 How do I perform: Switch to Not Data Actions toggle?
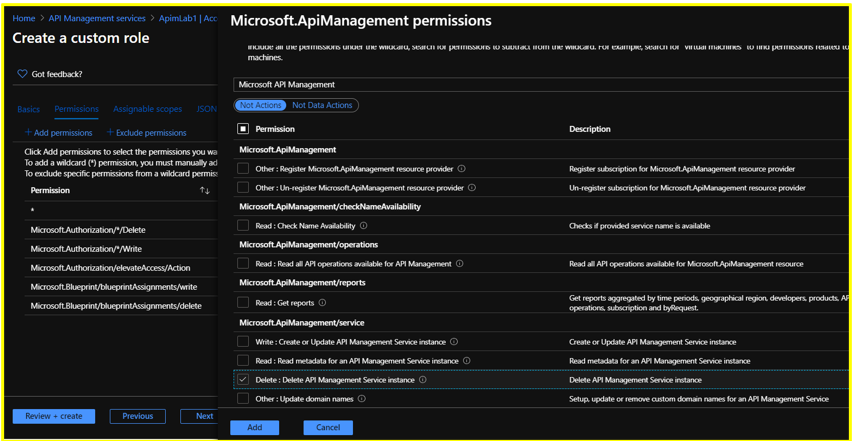(322, 105)
